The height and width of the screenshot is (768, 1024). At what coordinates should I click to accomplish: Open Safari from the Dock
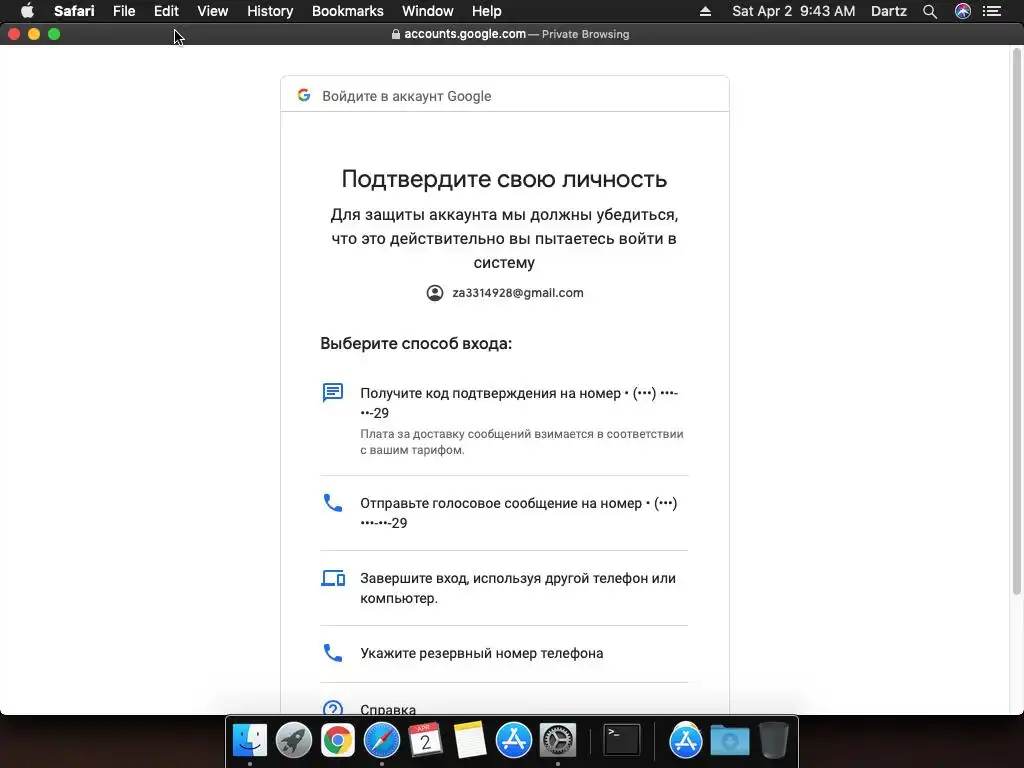tap(381, 741)
